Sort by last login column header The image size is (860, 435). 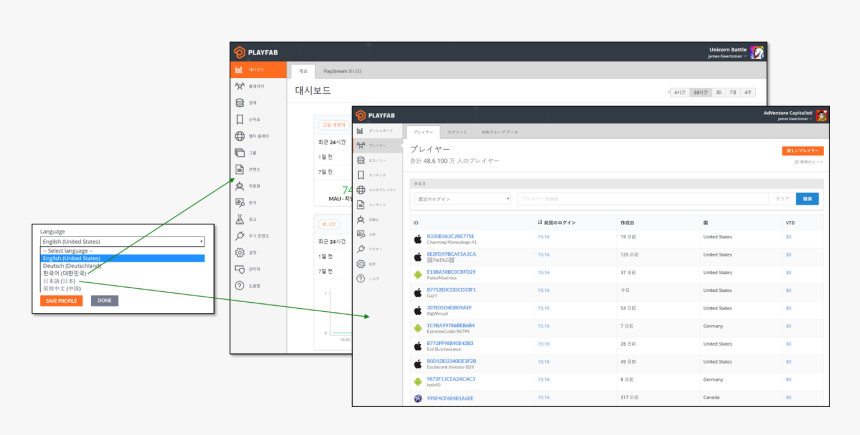pyautogui.click(x=557, y=223)
